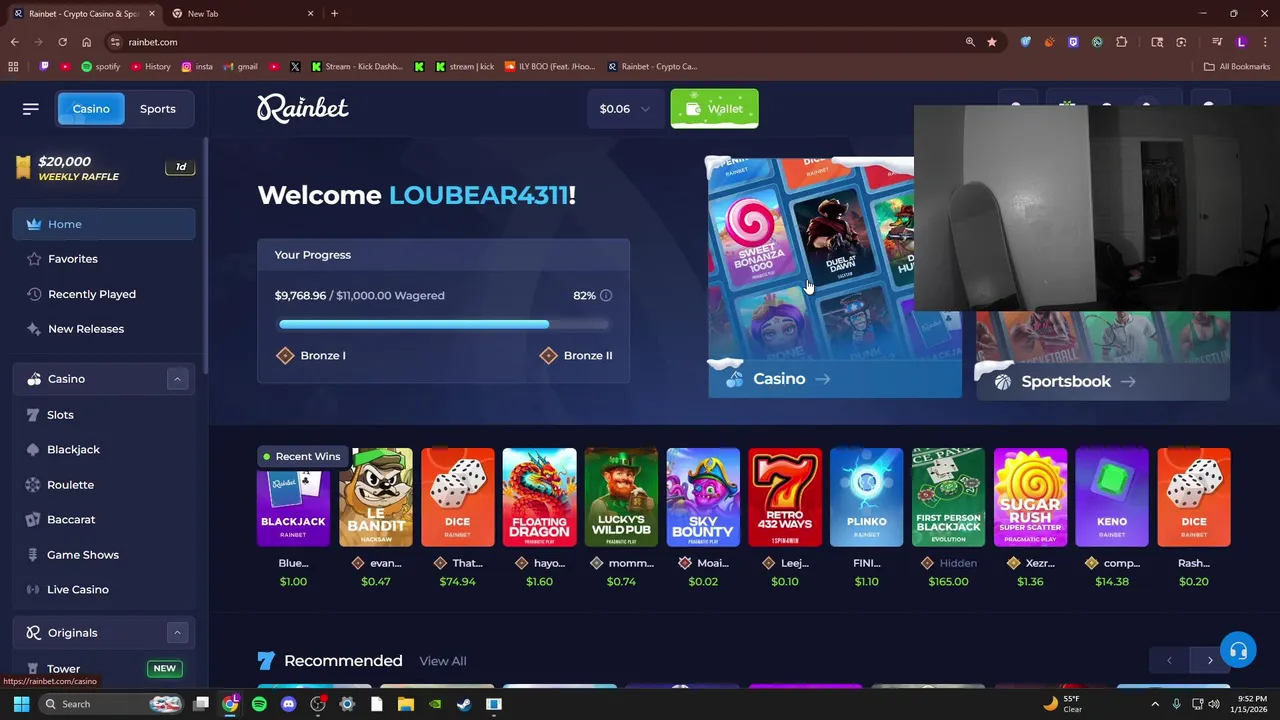Open the media controls icon in Chrome toolbar
The image size is (1280, 720).
click(x=1217, y=42)
